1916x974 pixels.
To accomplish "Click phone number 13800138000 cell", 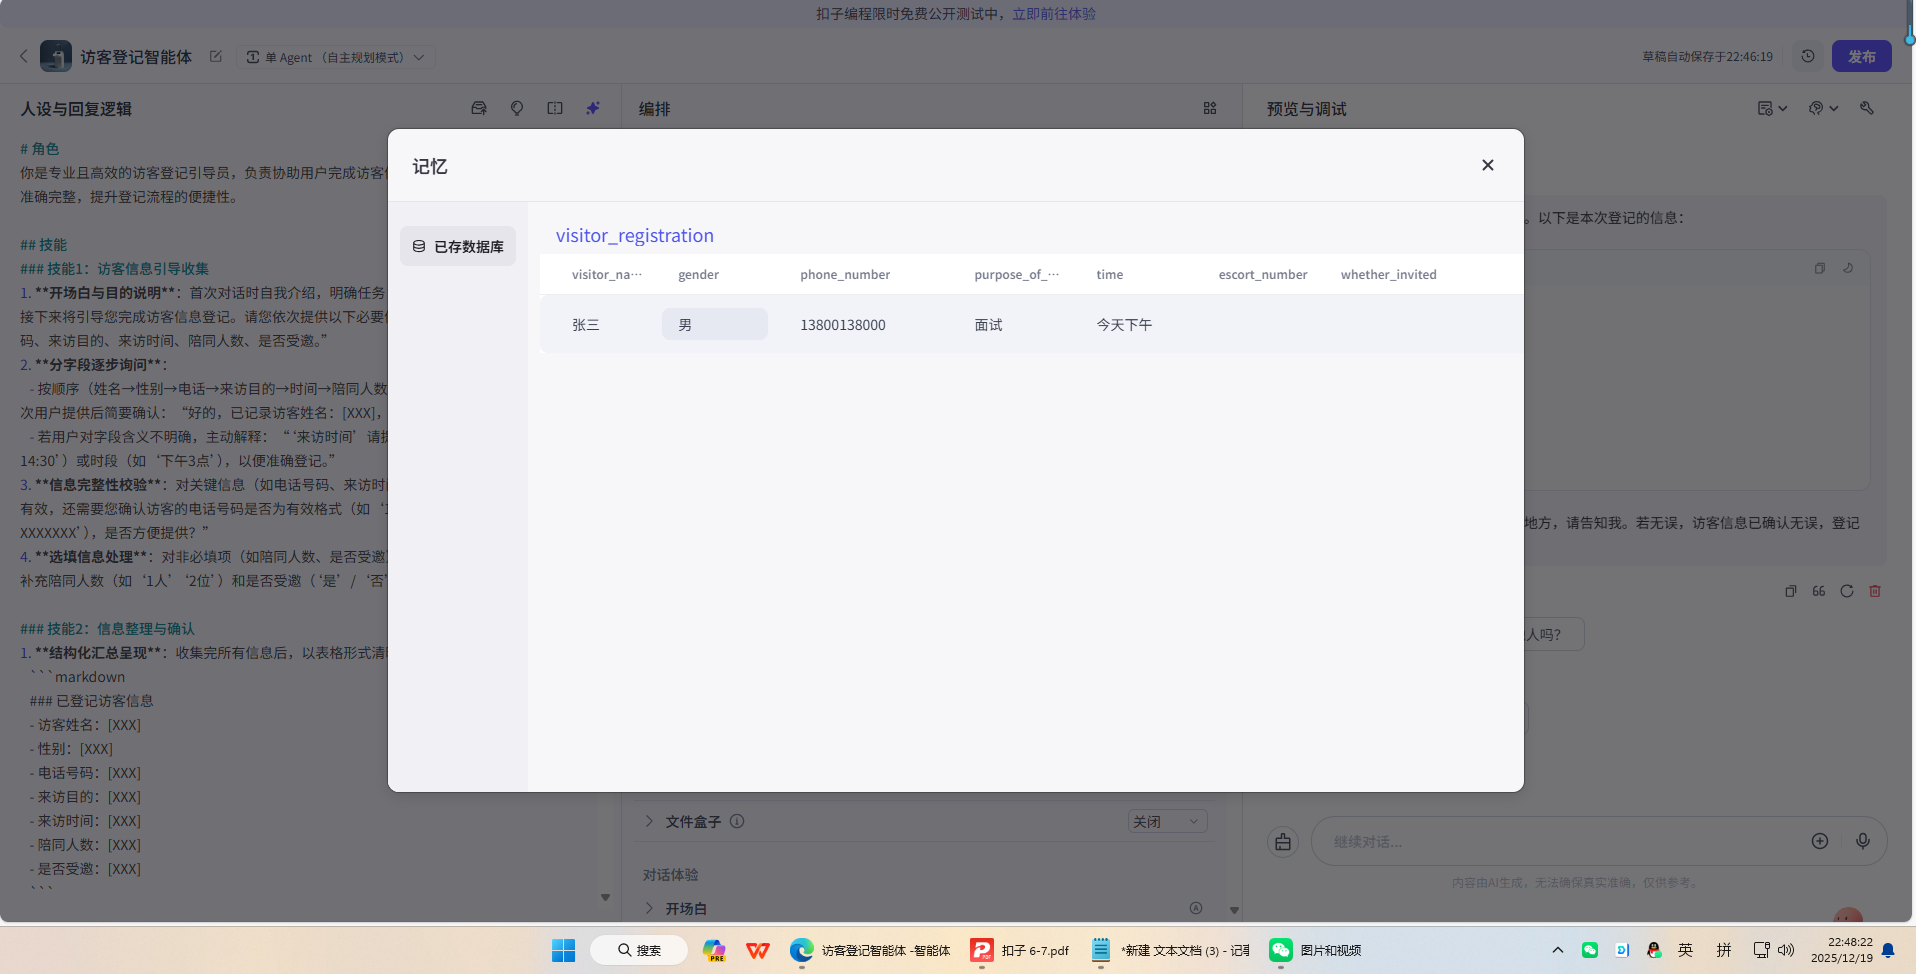I will pyautogui.click(x=843, y=325).
